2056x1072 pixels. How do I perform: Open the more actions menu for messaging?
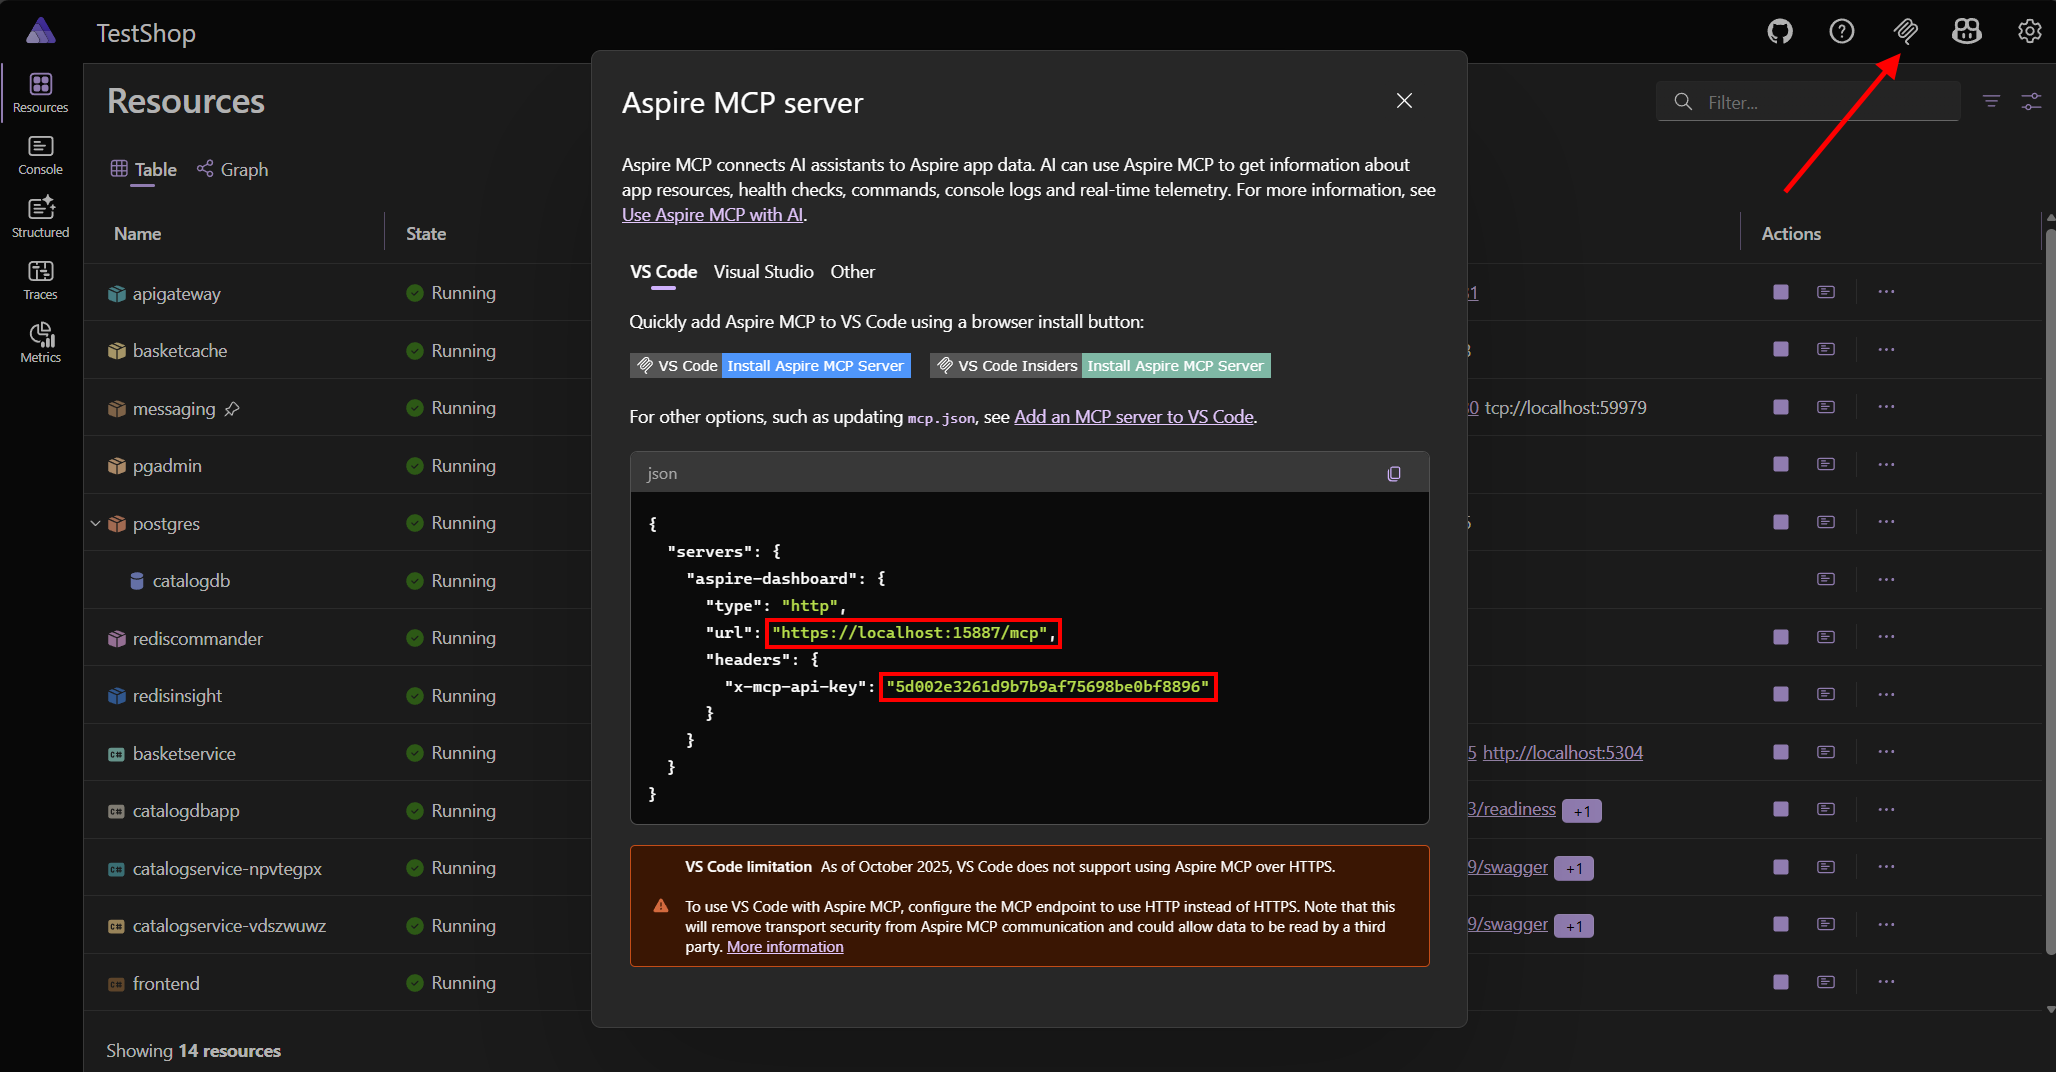1887,407
